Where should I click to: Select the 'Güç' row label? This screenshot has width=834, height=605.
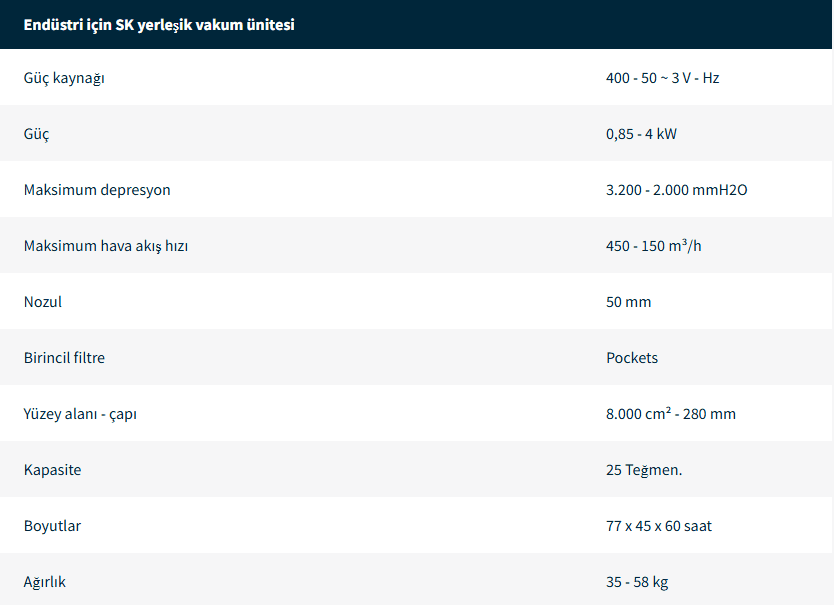[x=37, y=134]
